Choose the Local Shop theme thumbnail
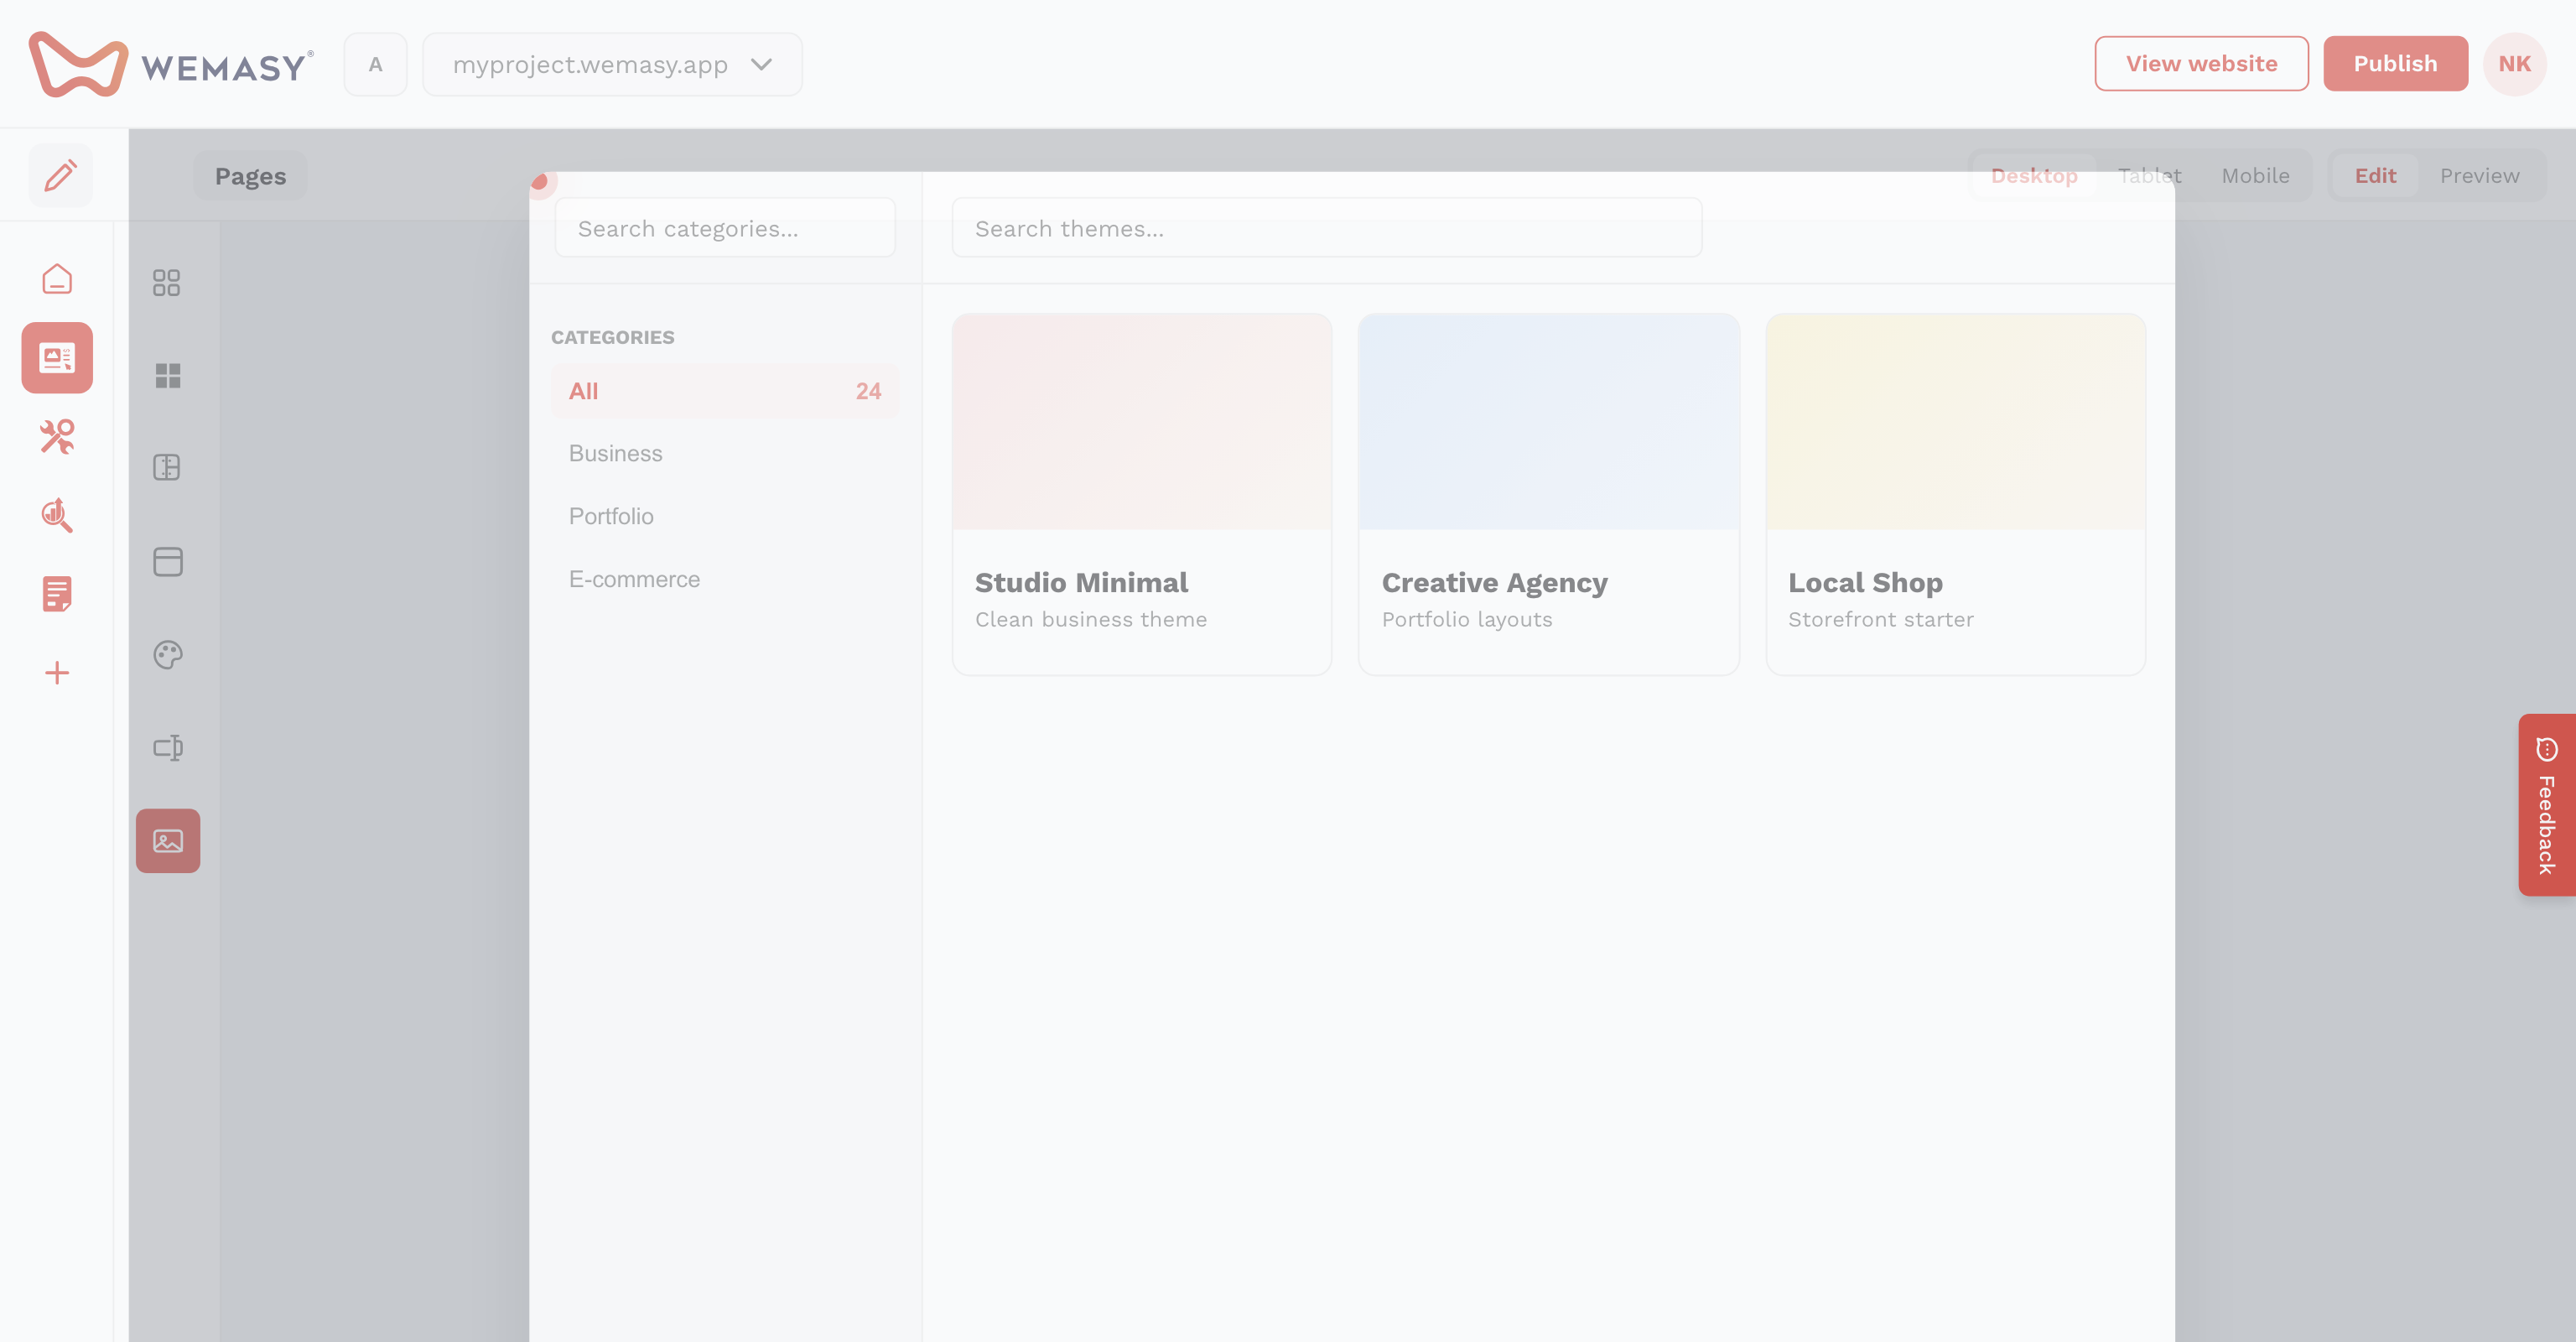 [x=1955, y=422]
